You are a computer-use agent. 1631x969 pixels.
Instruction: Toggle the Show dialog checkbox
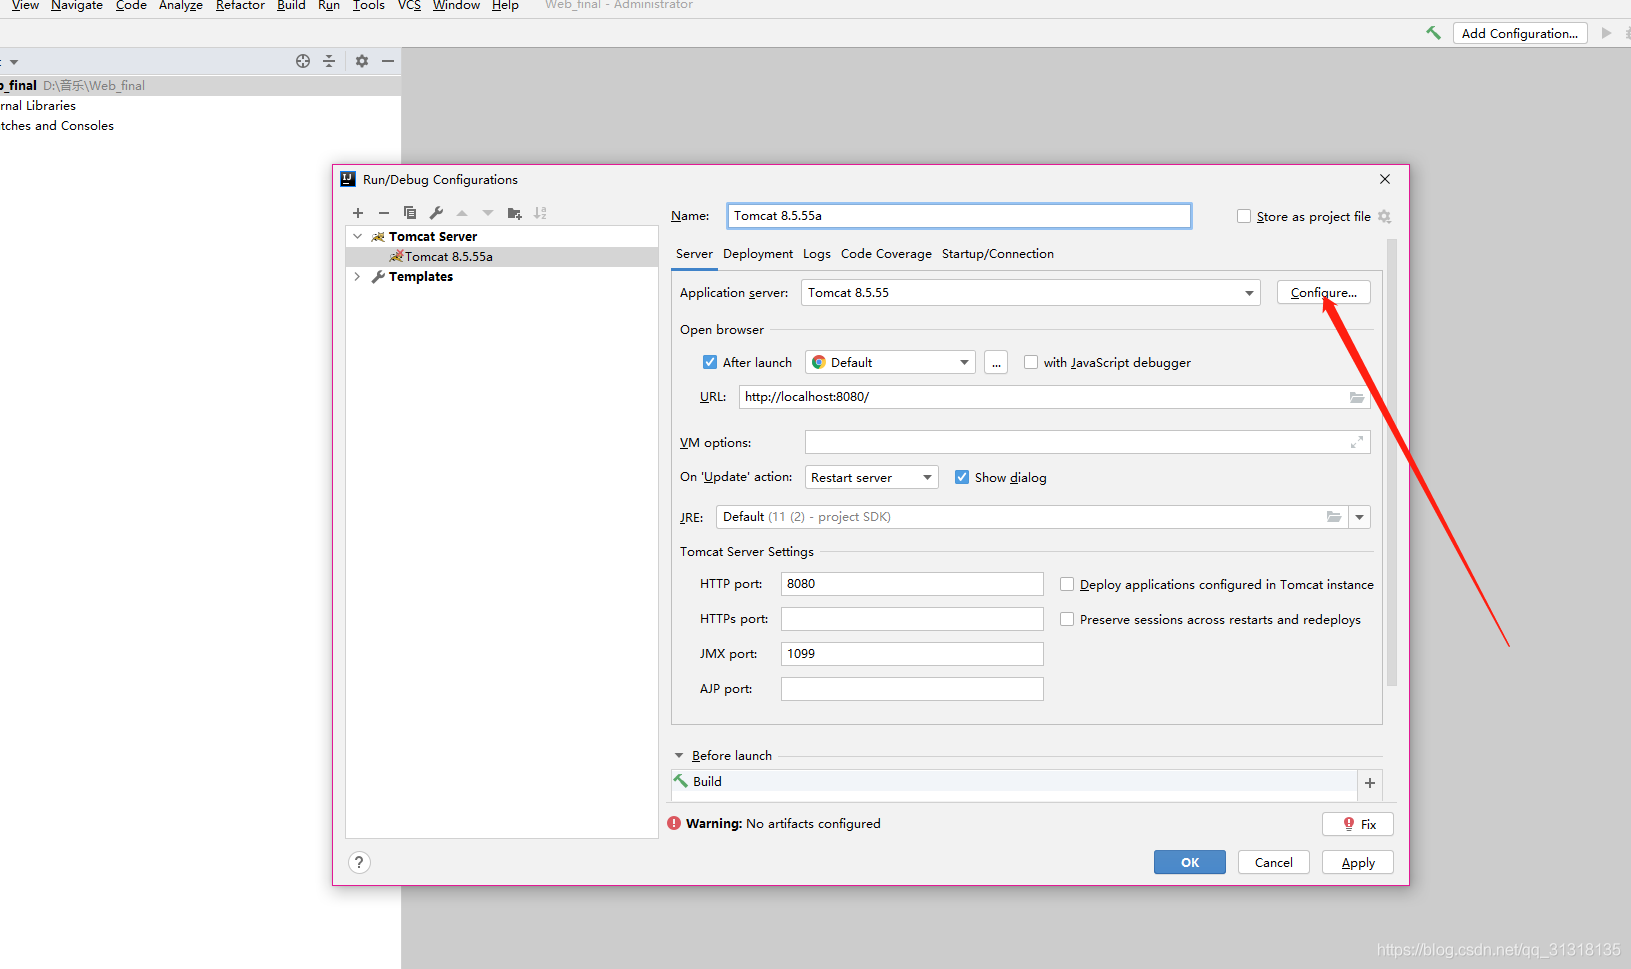click(x=962, y=477)
